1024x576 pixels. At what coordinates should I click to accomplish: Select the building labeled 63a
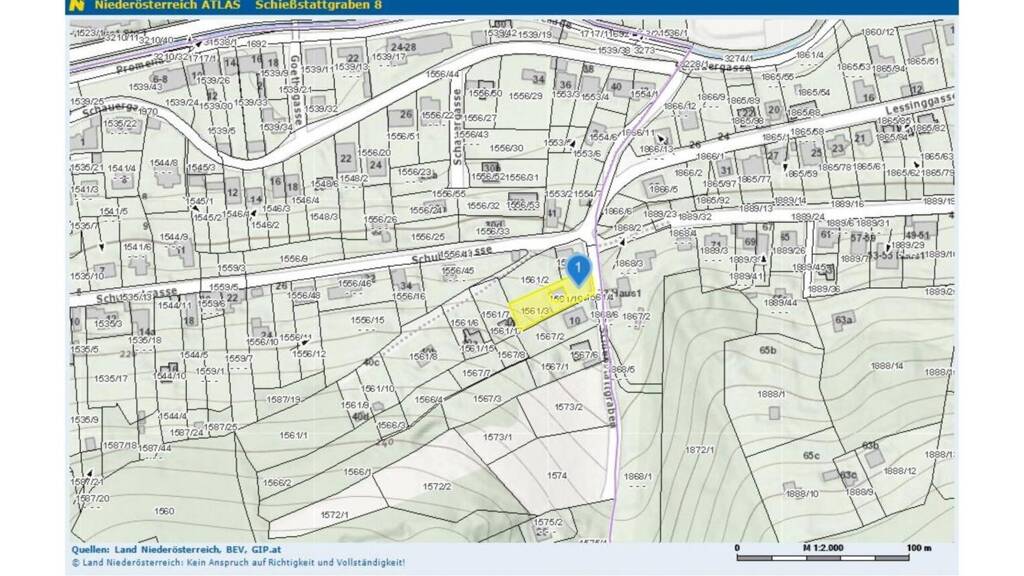[843, 320]
